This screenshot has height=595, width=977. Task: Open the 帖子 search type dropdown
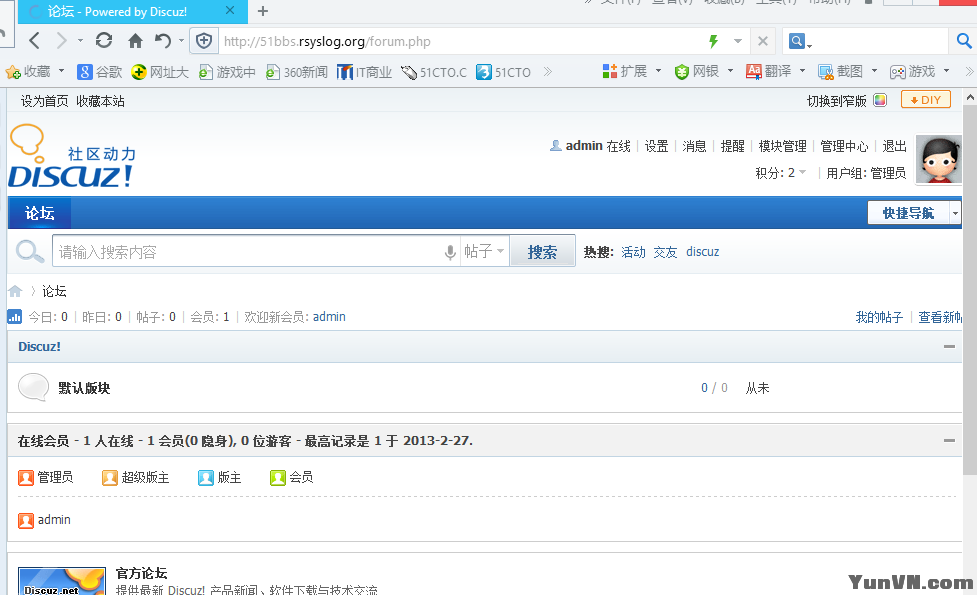[484, 251]
